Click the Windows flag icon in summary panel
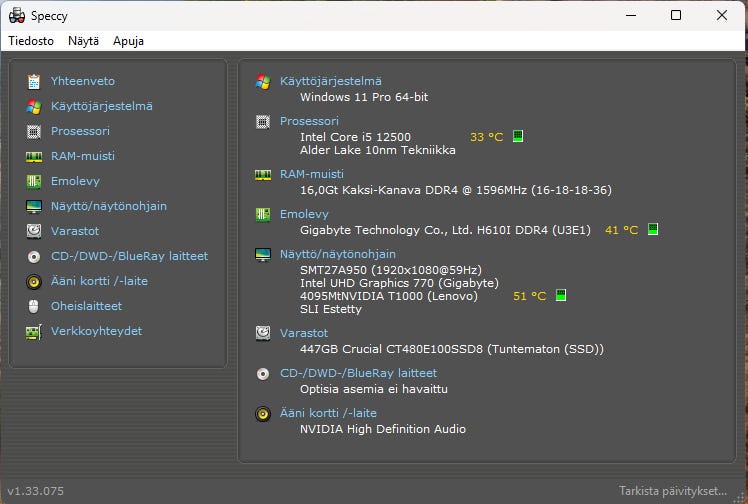Viewport: 748px width, 504px height. 263,82
